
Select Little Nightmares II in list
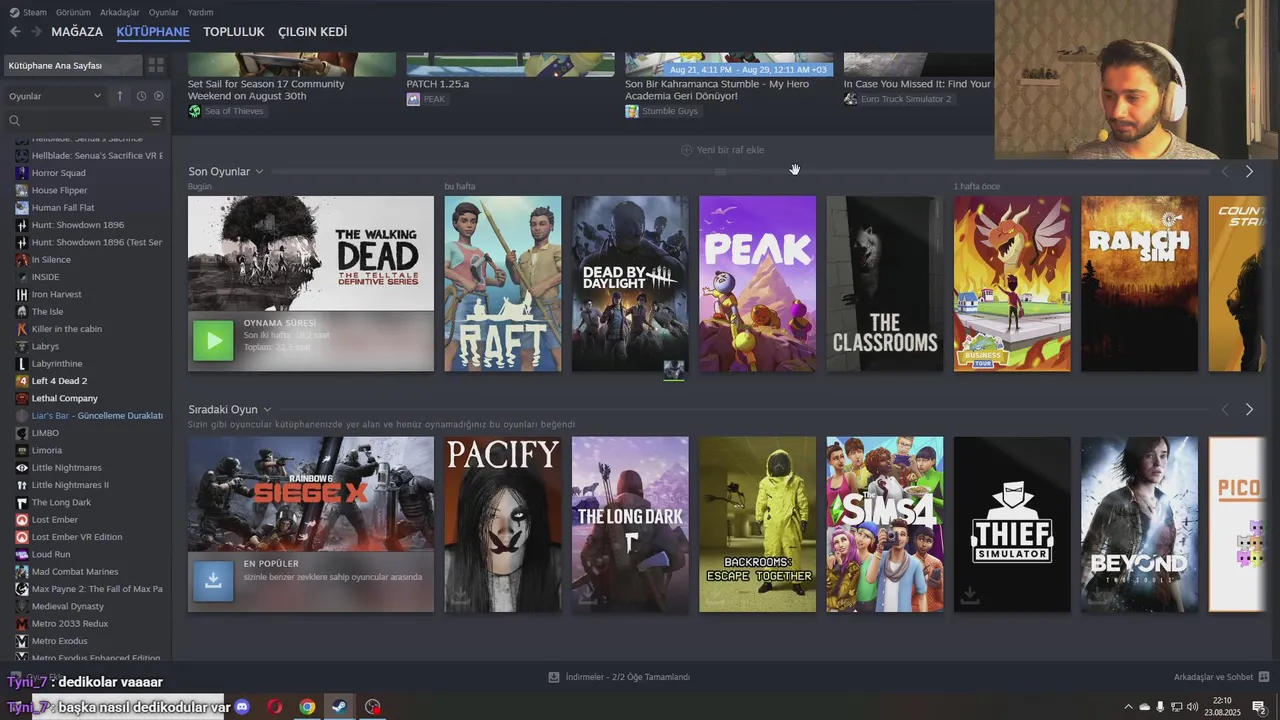(x=70, y=485)
